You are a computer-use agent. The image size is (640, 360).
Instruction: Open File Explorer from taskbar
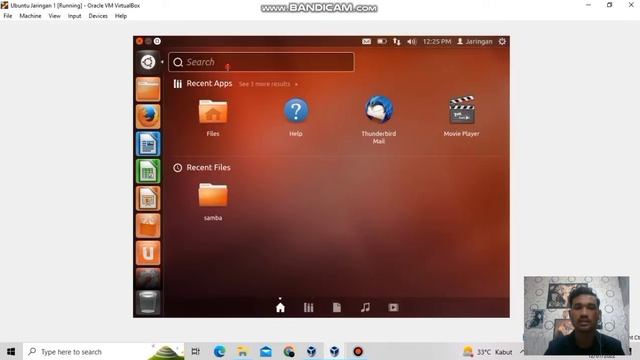pyautogui.click(x=242, y=351)
